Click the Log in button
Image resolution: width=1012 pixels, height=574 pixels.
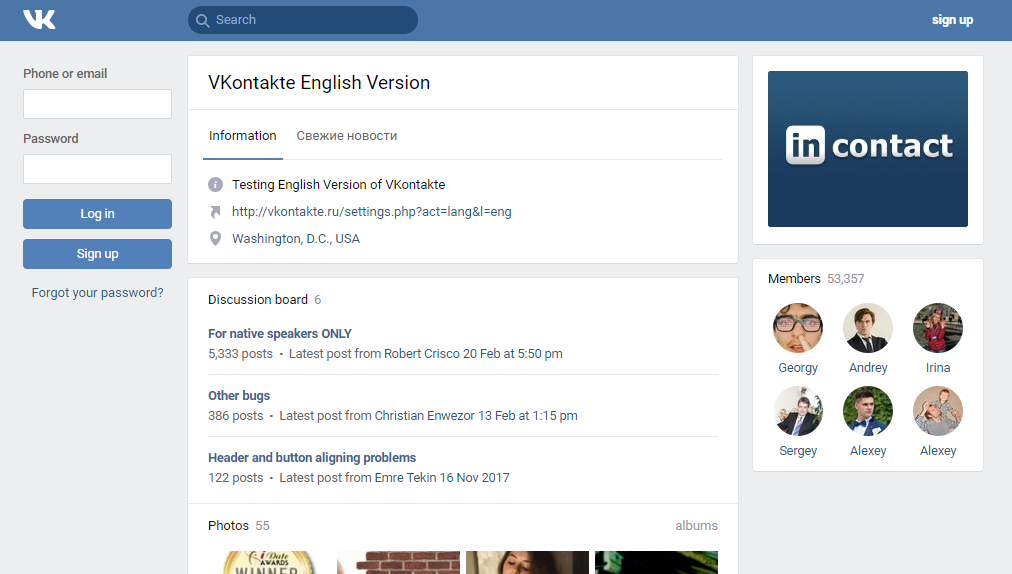coord(97,214)
